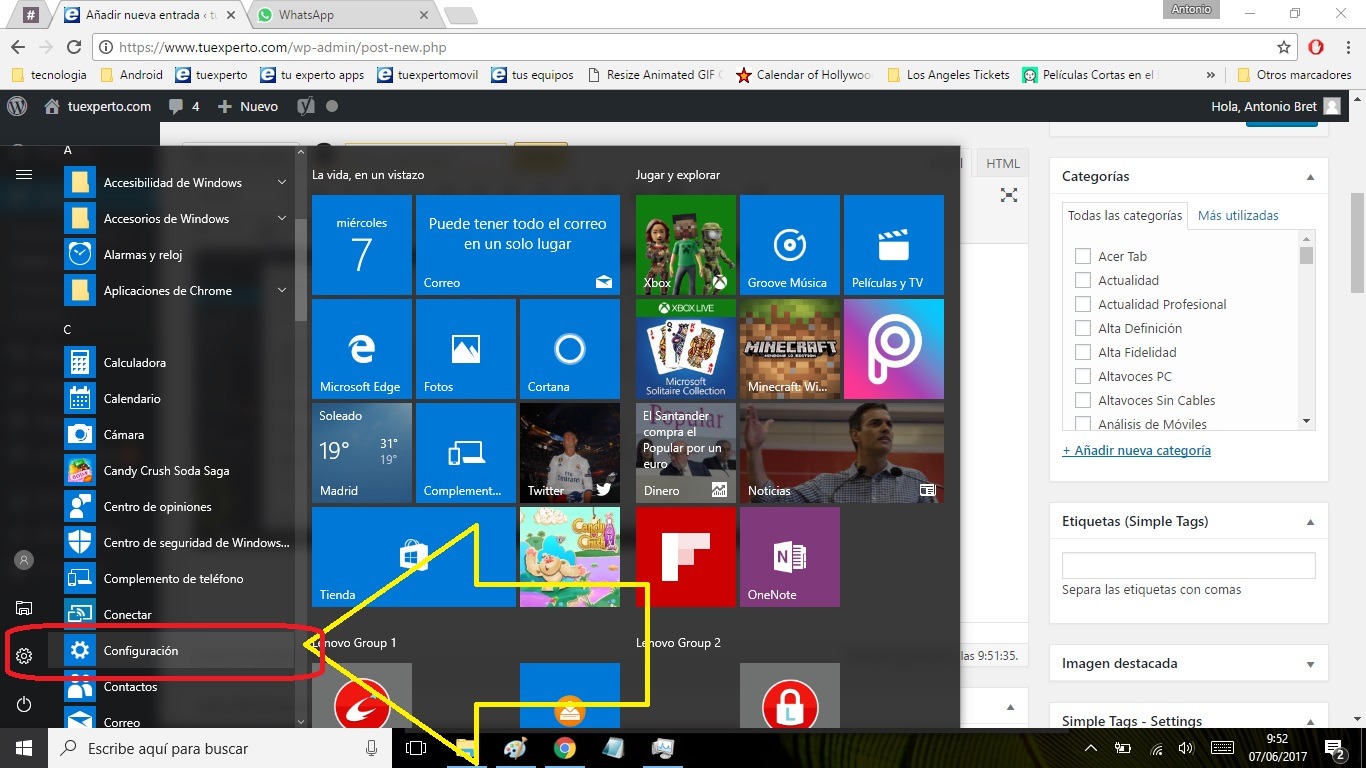Open the Correo mail tile
1366x768 pixels.
518,245
